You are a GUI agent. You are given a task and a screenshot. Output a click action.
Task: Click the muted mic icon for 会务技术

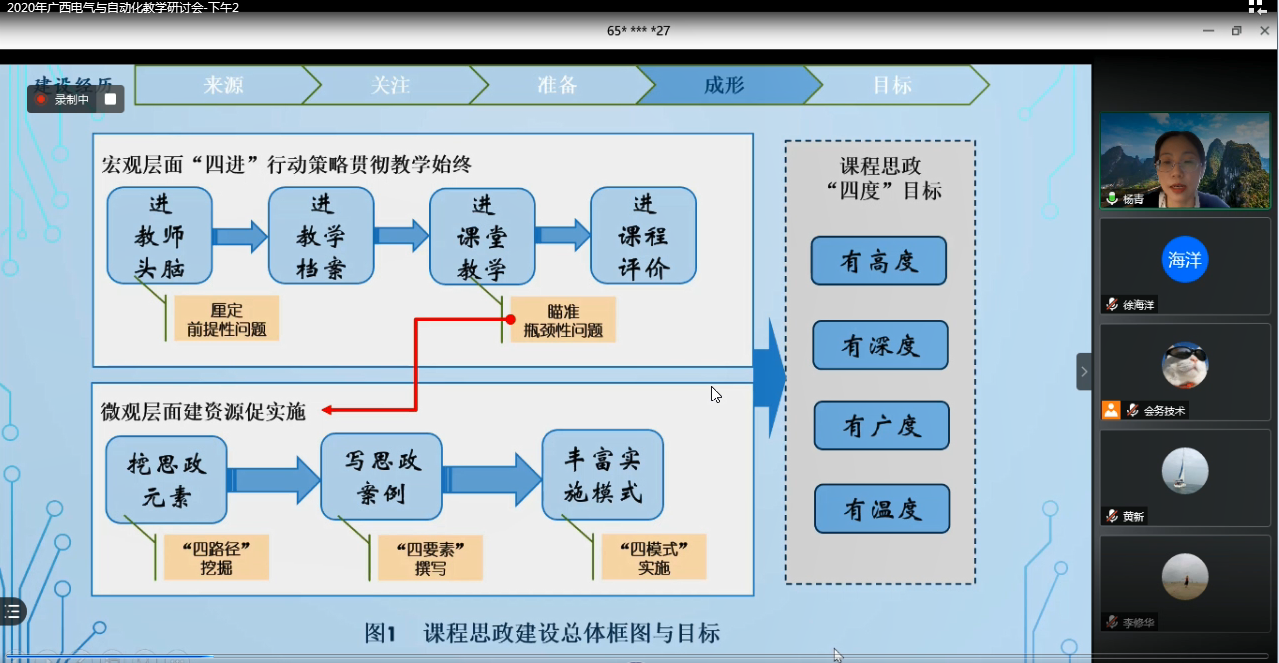coord(1133,410)
